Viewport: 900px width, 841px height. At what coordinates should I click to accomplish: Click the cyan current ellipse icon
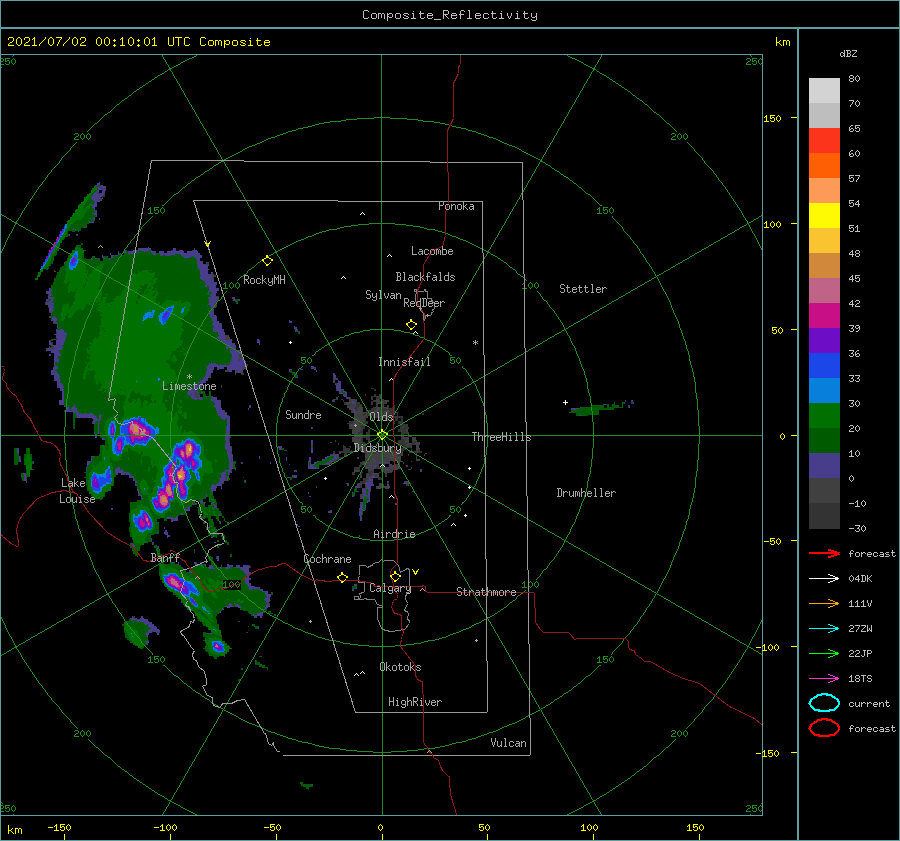tap(824, 703)
